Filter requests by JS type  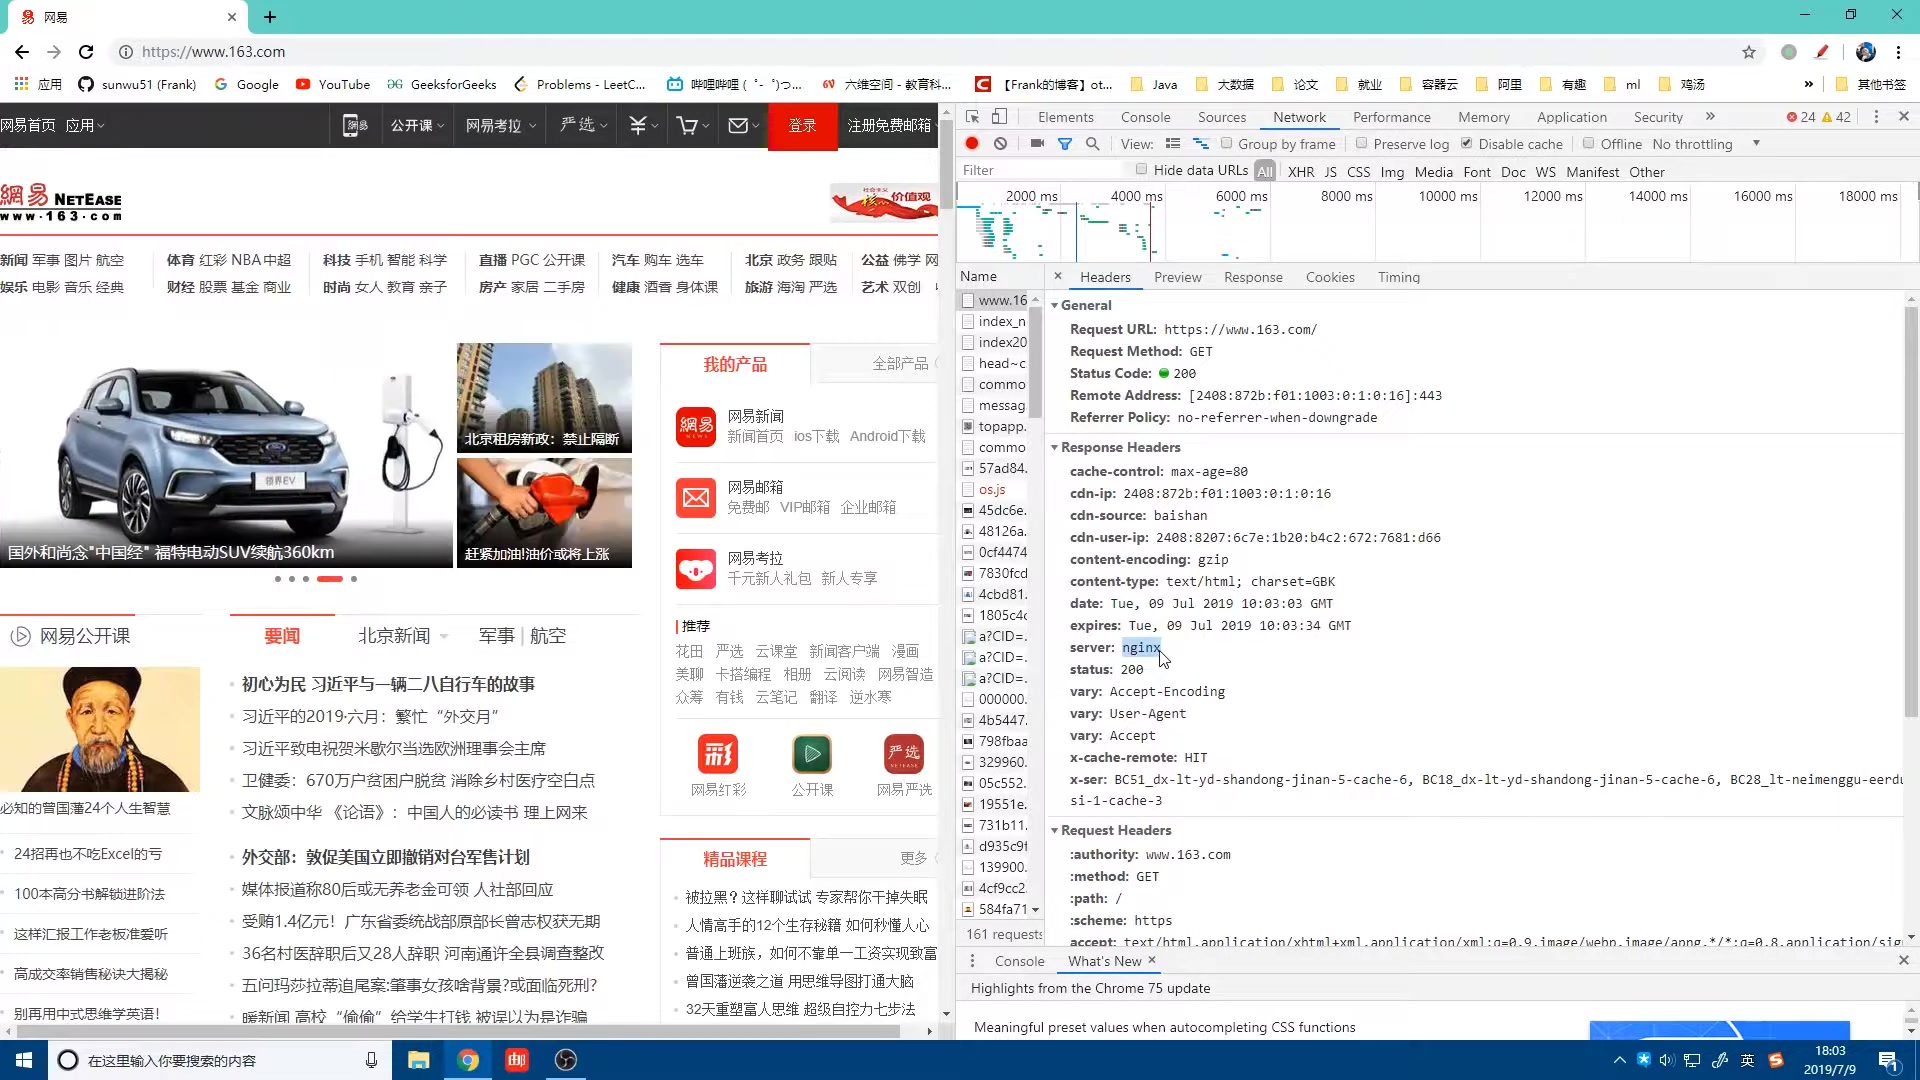click(x=1330, y=171)
